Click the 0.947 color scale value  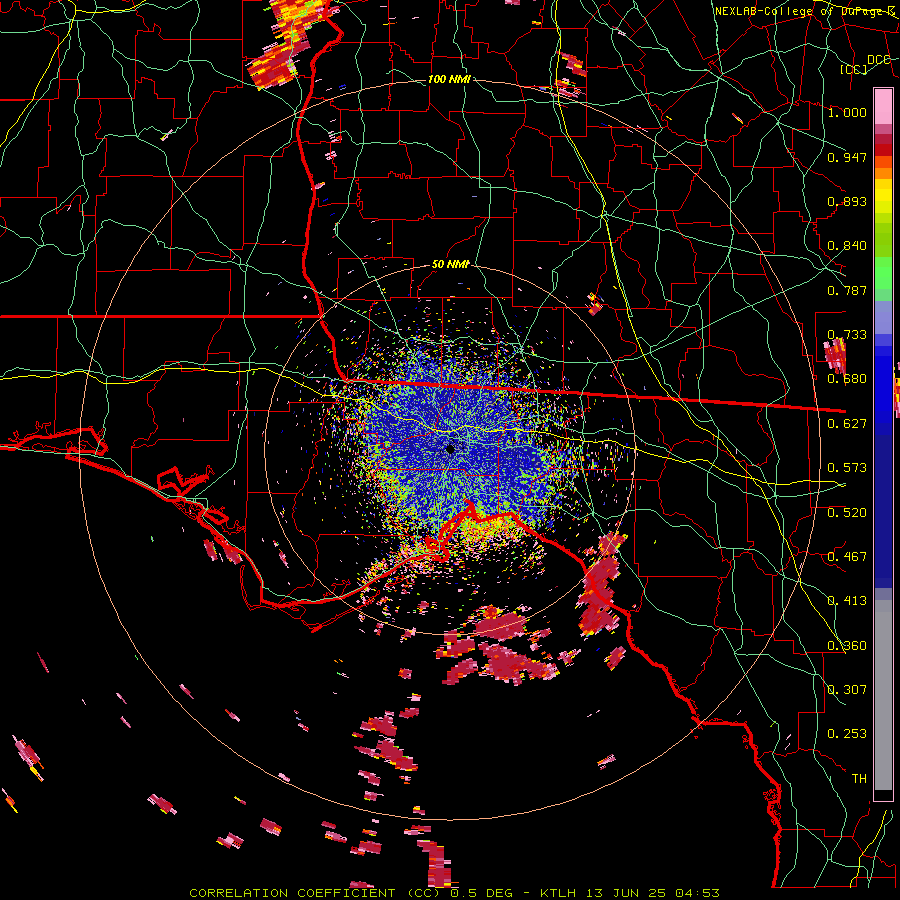click(x=847, y=157)
